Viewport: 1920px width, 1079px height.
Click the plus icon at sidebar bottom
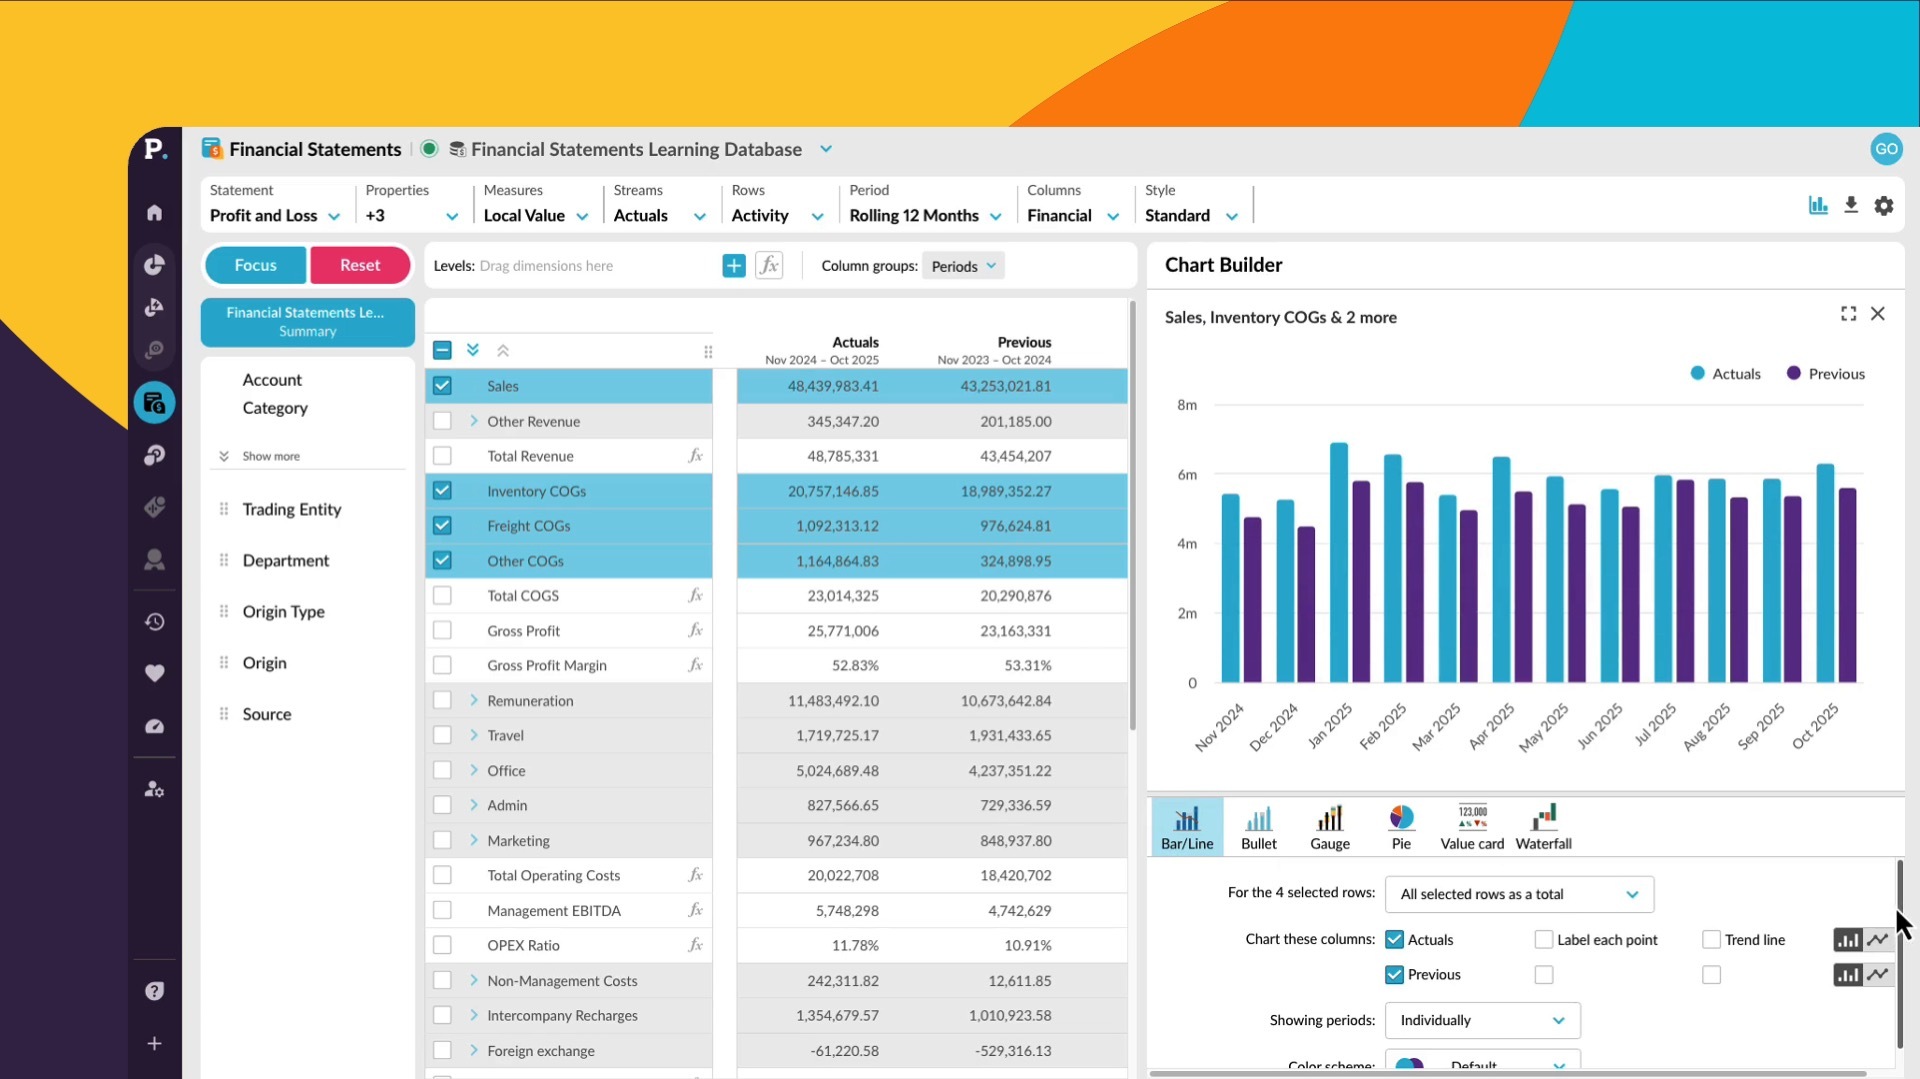click(154, 1043)
